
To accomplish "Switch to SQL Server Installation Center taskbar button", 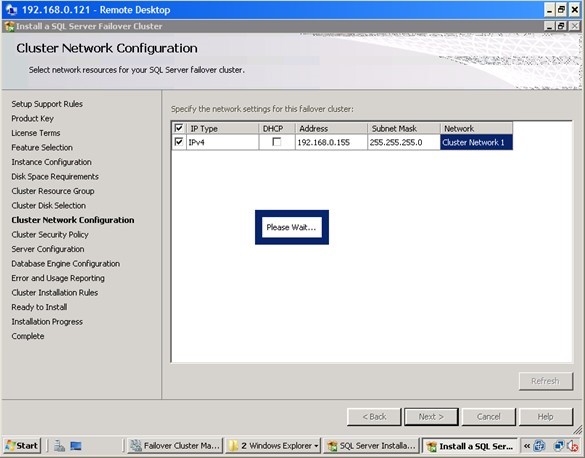I will coord(372,446).
